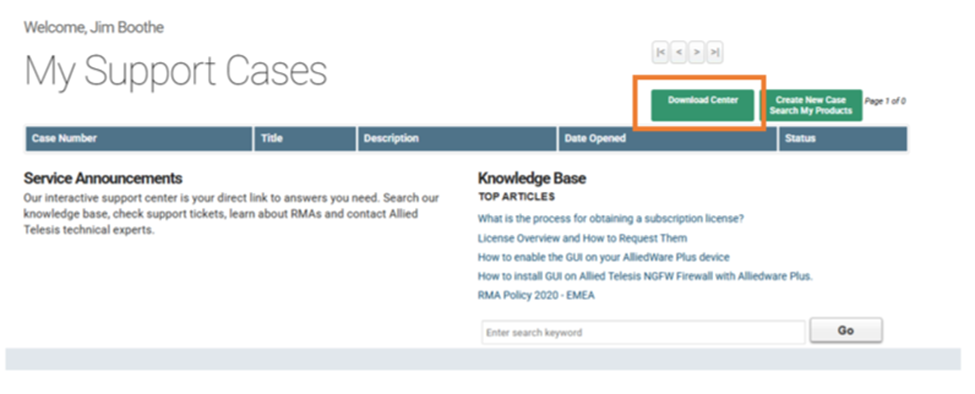Open License Overview and How to Request article
This screenshot has width=975, height=394.
coord(582,238)
